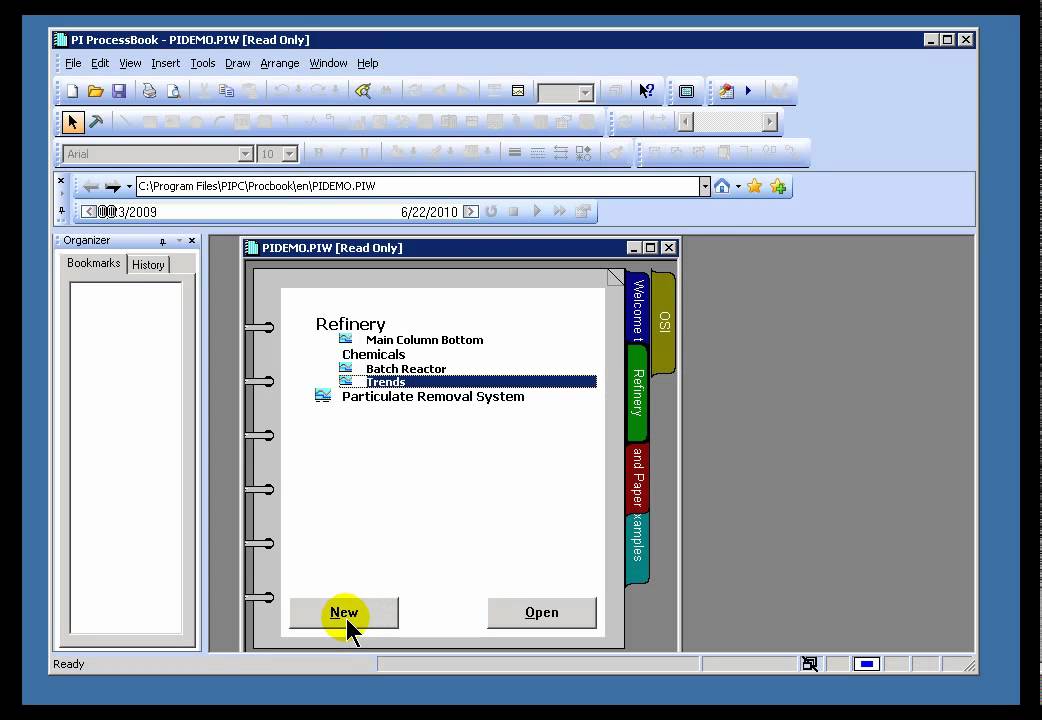This screenshot has height=720, width=1042.
Task: Close the Organizer panel
Action: (192, 240)
